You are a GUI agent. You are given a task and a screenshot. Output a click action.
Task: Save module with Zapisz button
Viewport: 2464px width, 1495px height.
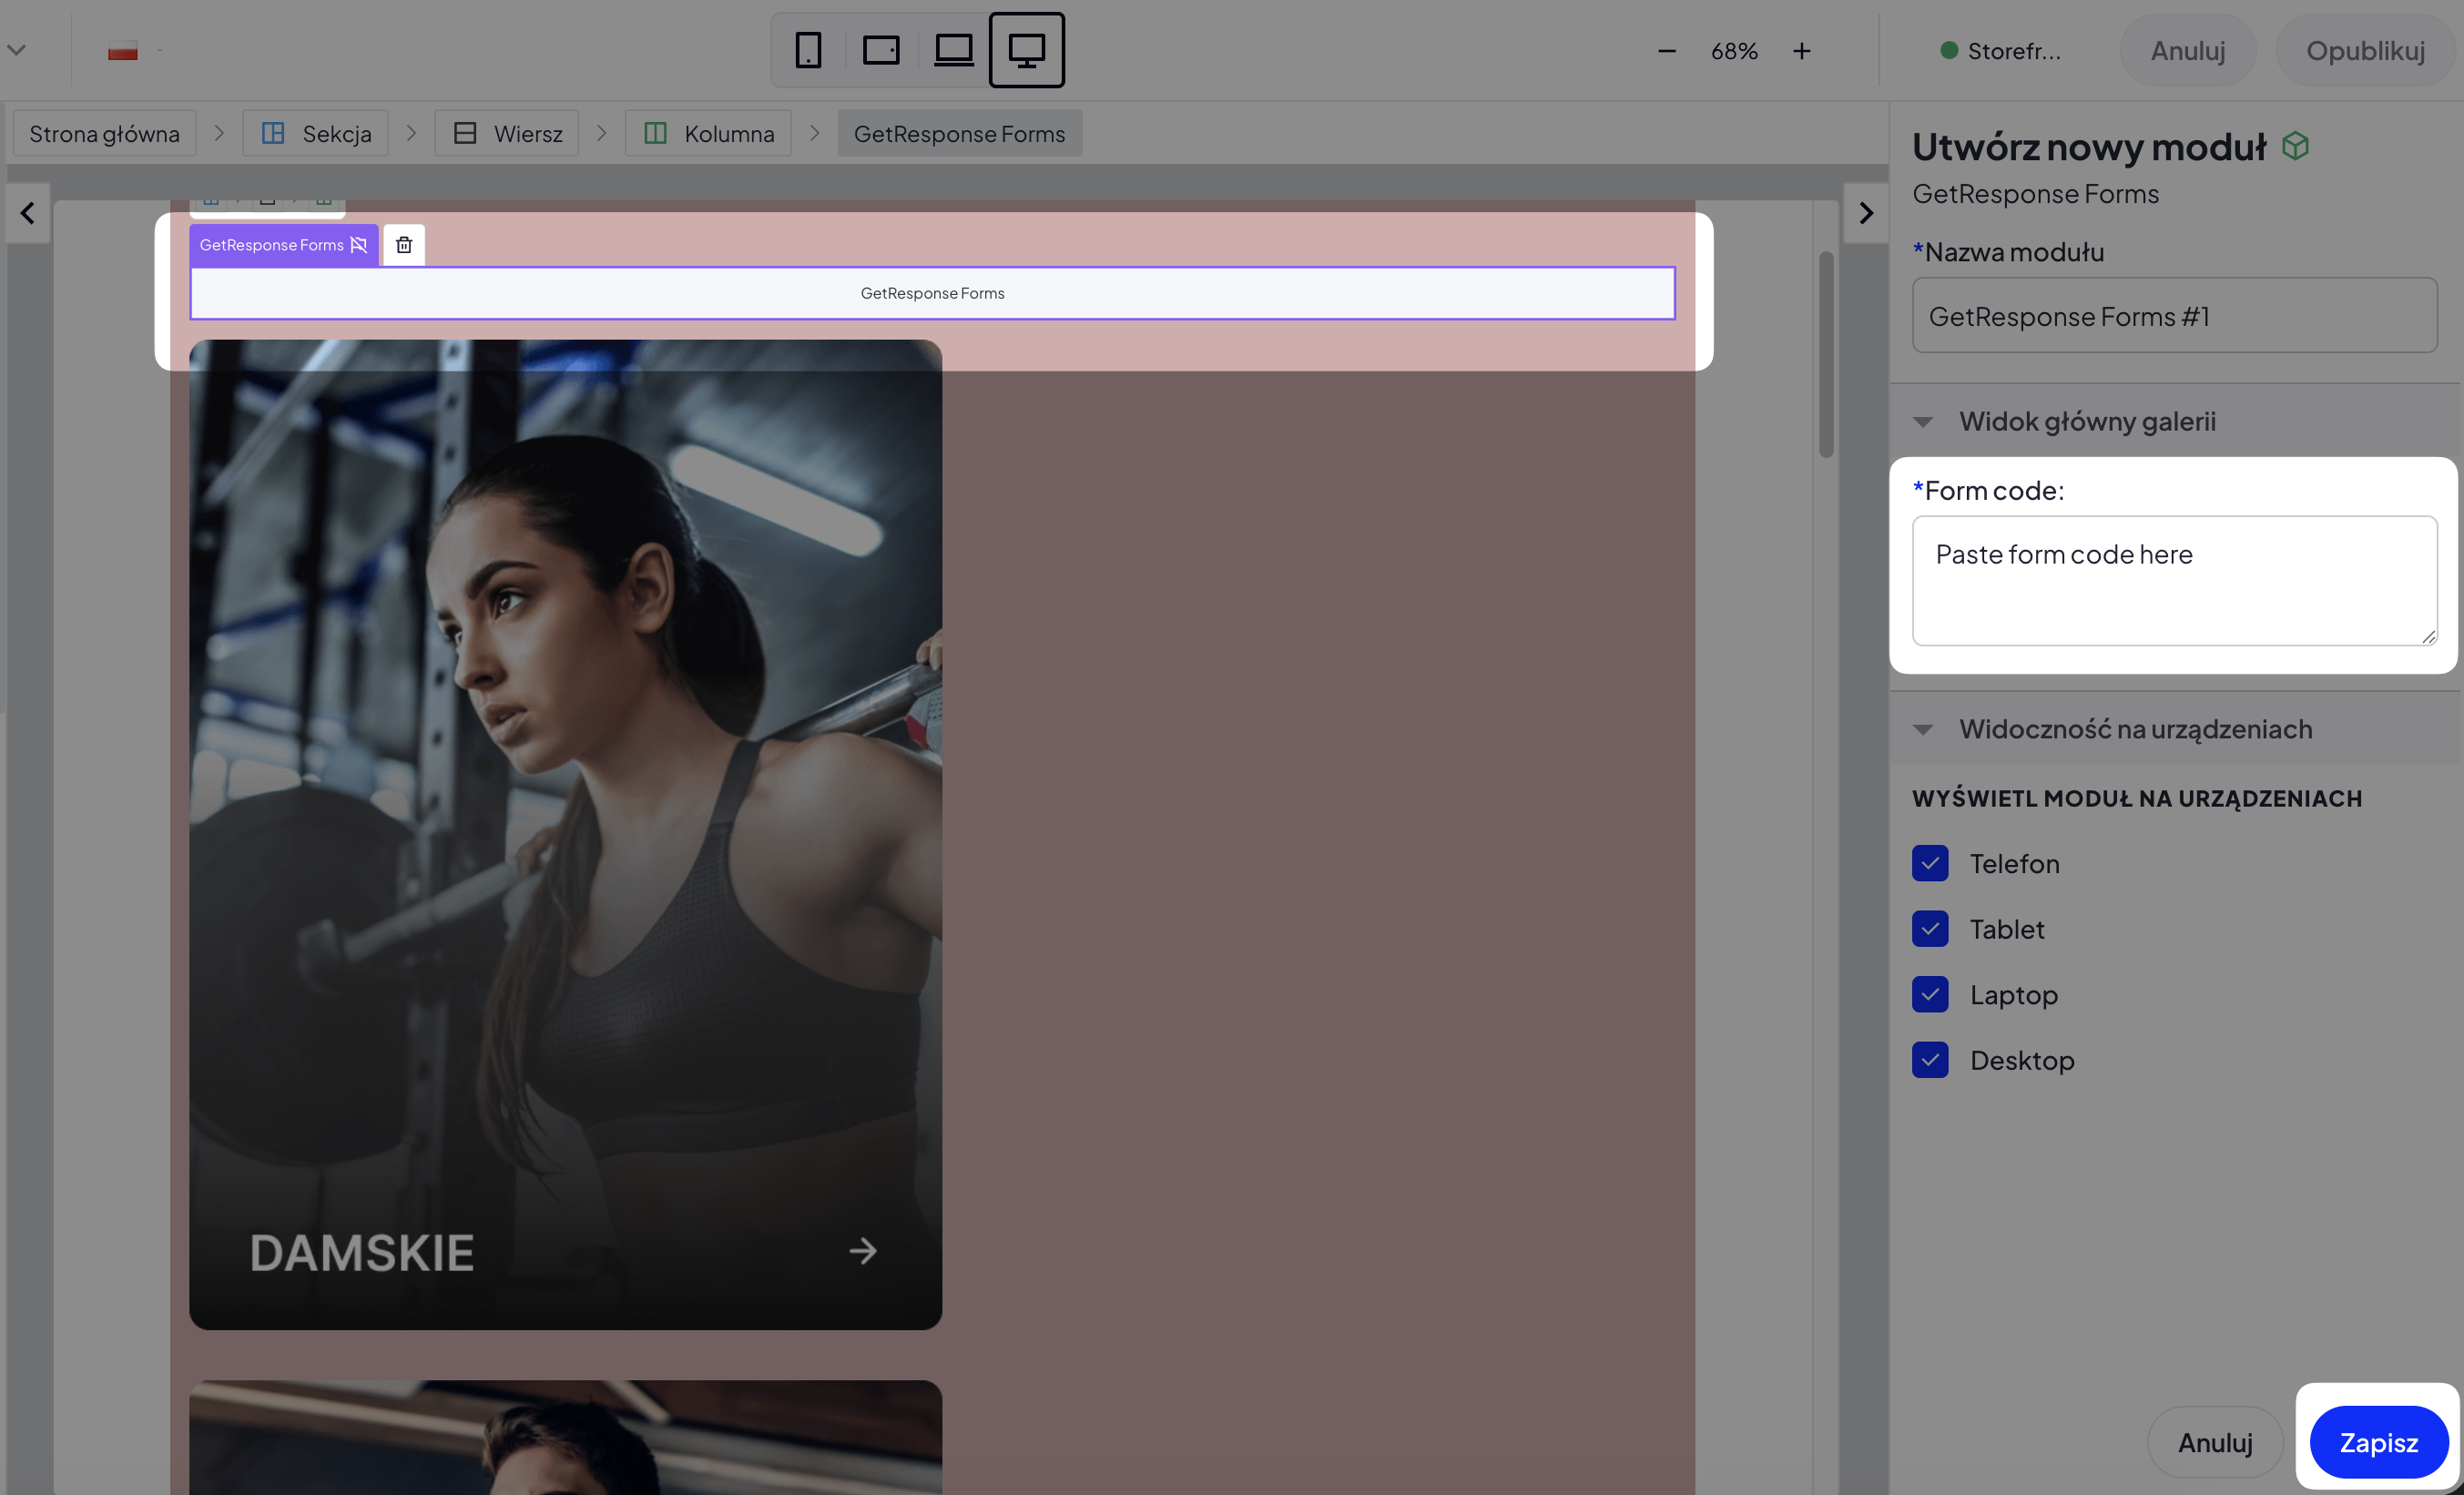(2378, 1442)
